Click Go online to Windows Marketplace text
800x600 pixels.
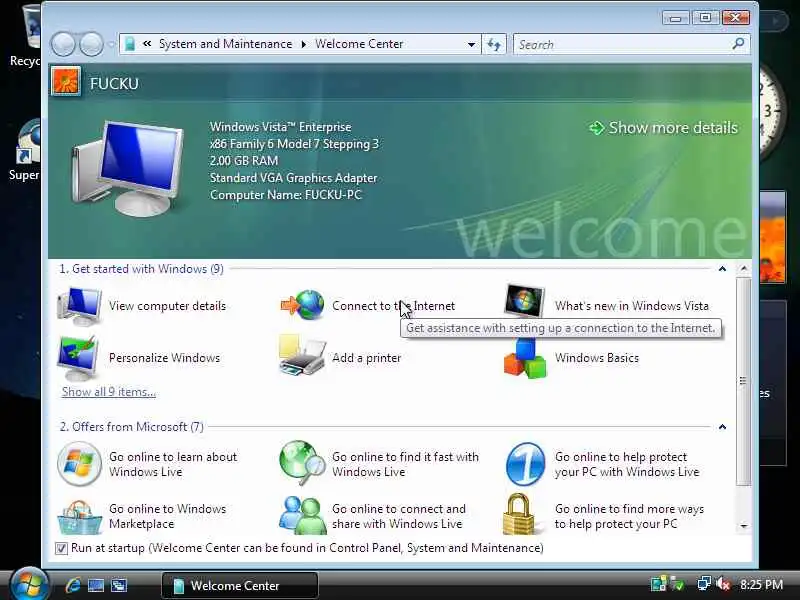coord(167,516)
